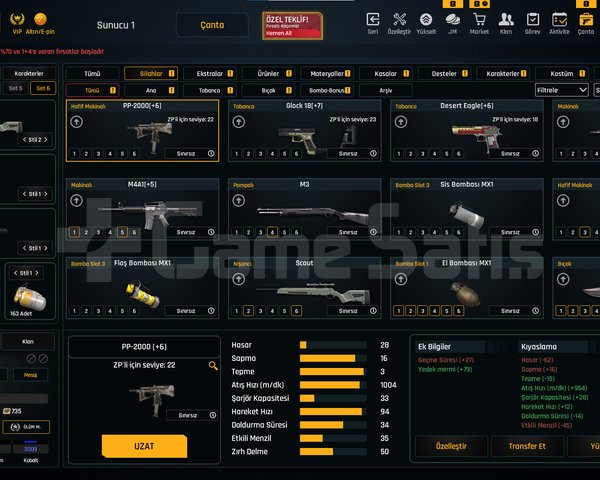Open the Özelleştir tools icon in top bar
The width and height of the screenshot is (600, 480).
(x=399, y=20)
